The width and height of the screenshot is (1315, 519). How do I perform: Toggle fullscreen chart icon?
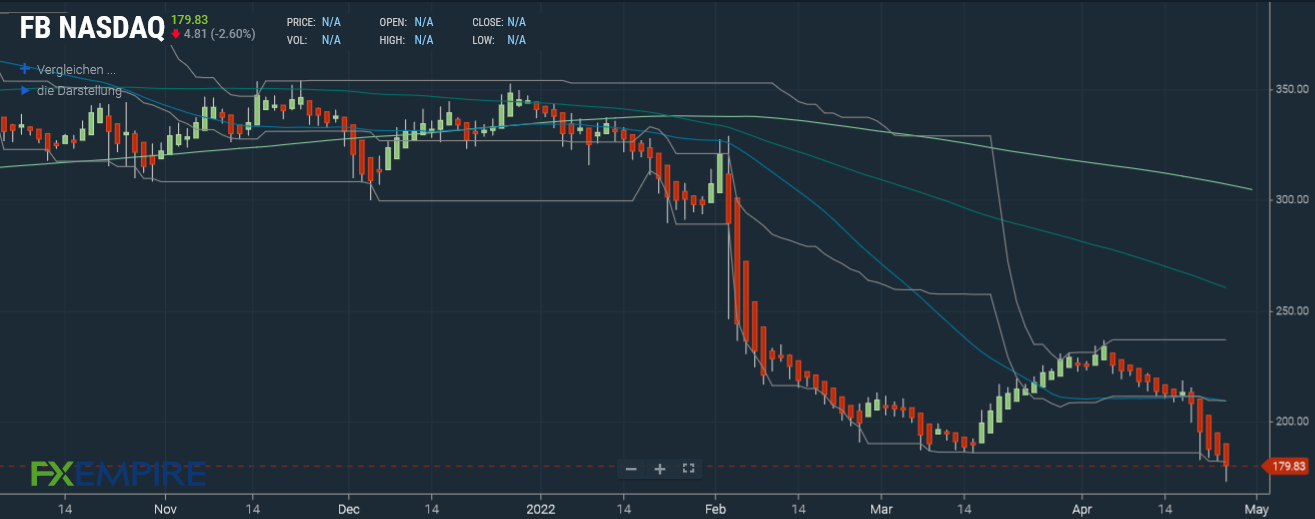click(x=688, y=468)
